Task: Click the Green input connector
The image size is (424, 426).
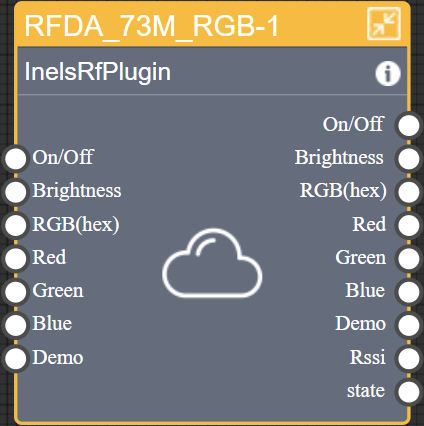Action: coord(15,291)
